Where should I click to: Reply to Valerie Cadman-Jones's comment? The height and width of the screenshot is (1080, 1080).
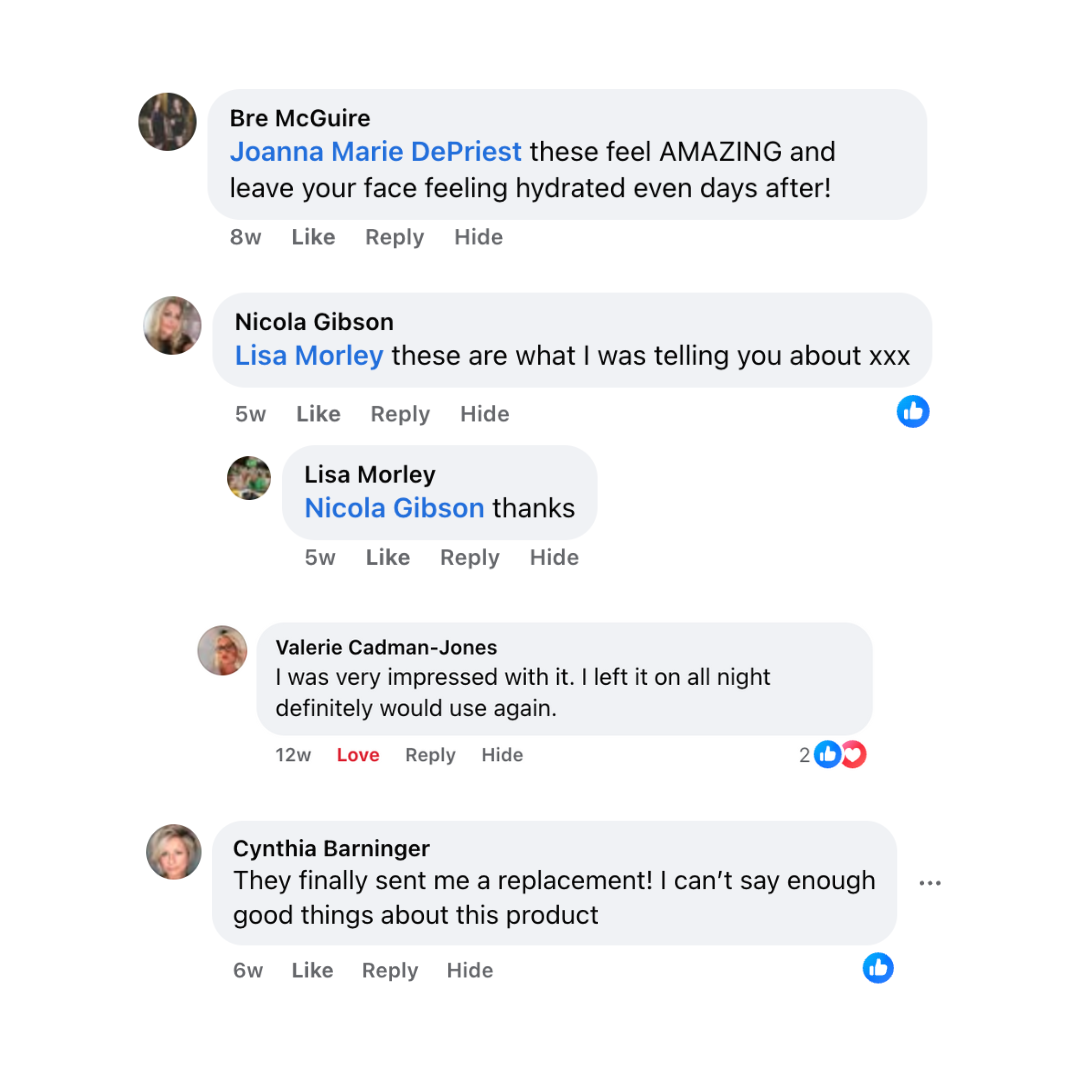[430, 755]
